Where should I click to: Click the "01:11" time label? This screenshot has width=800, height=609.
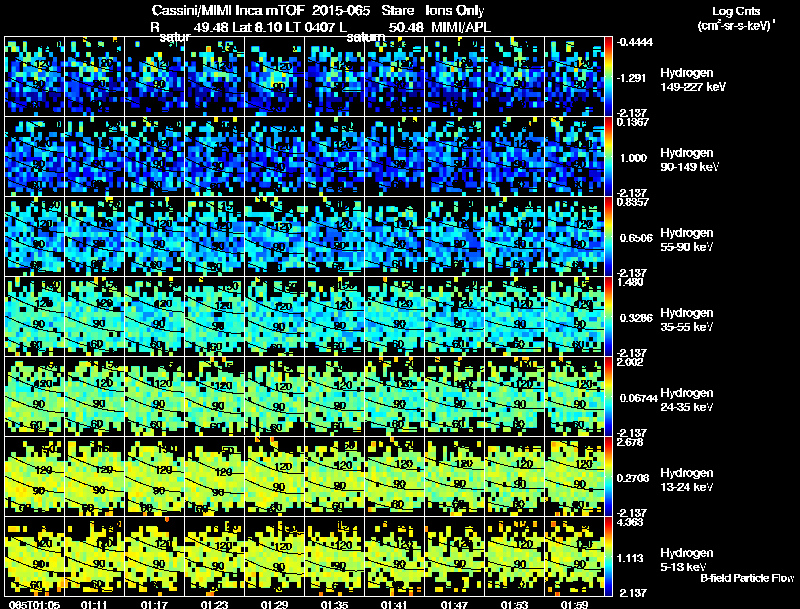point(94,604)
